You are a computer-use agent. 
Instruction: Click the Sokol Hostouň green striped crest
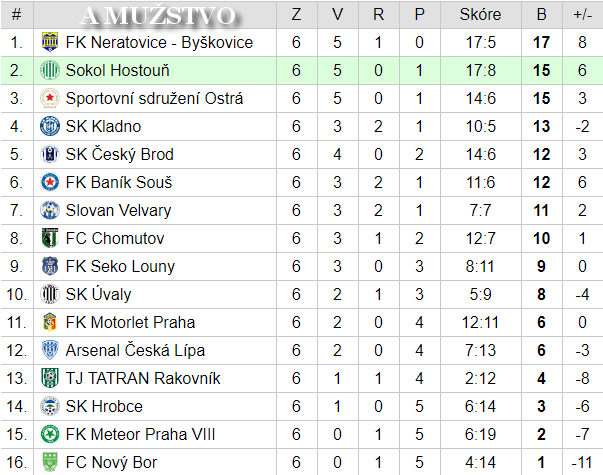pos(50,70)
